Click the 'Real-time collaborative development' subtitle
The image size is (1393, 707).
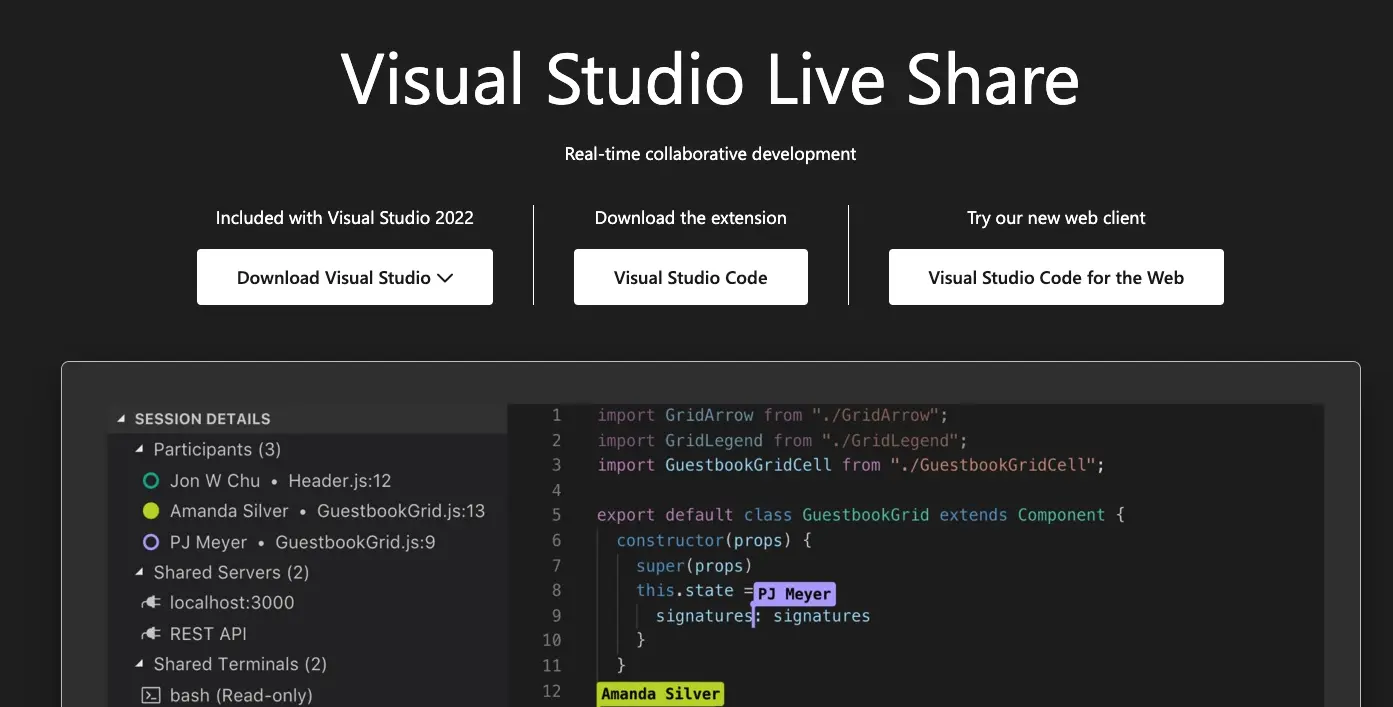[710, 154]
